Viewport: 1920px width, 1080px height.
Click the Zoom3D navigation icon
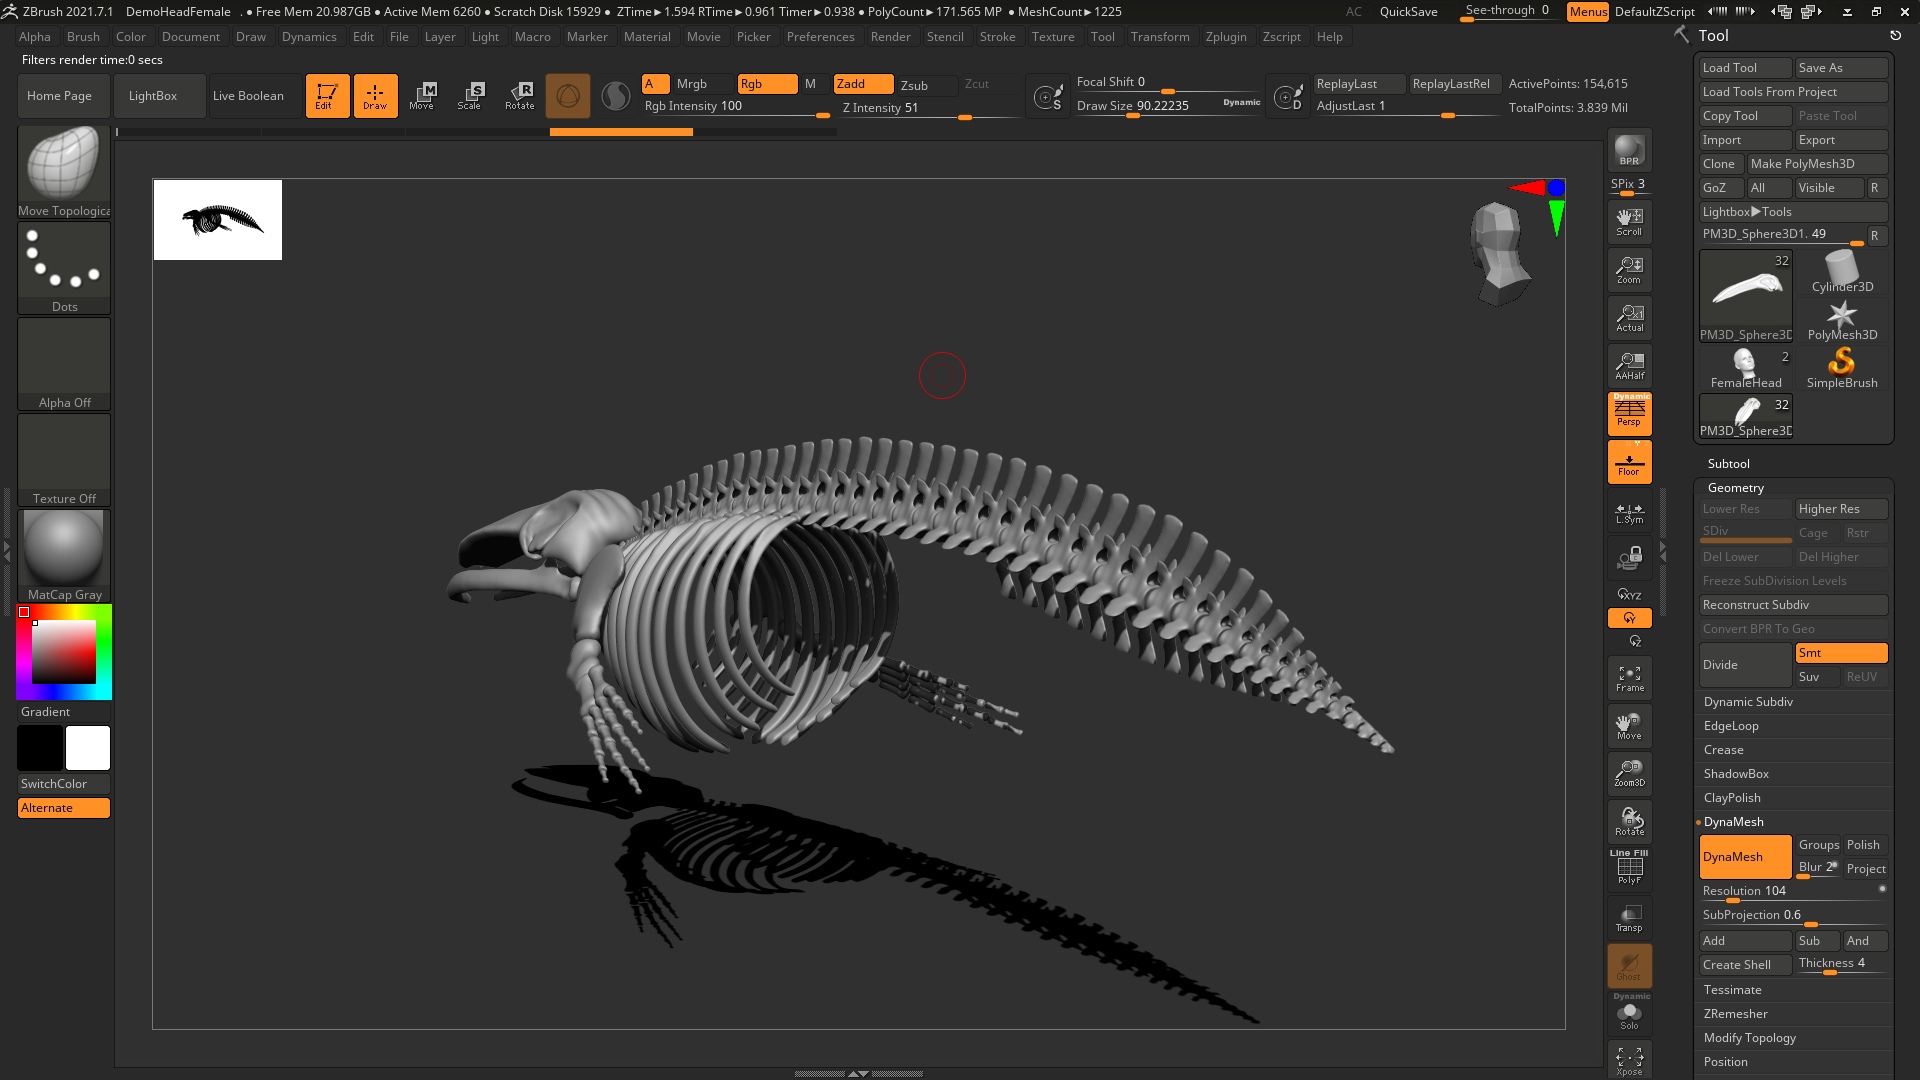coord(1629,773)
